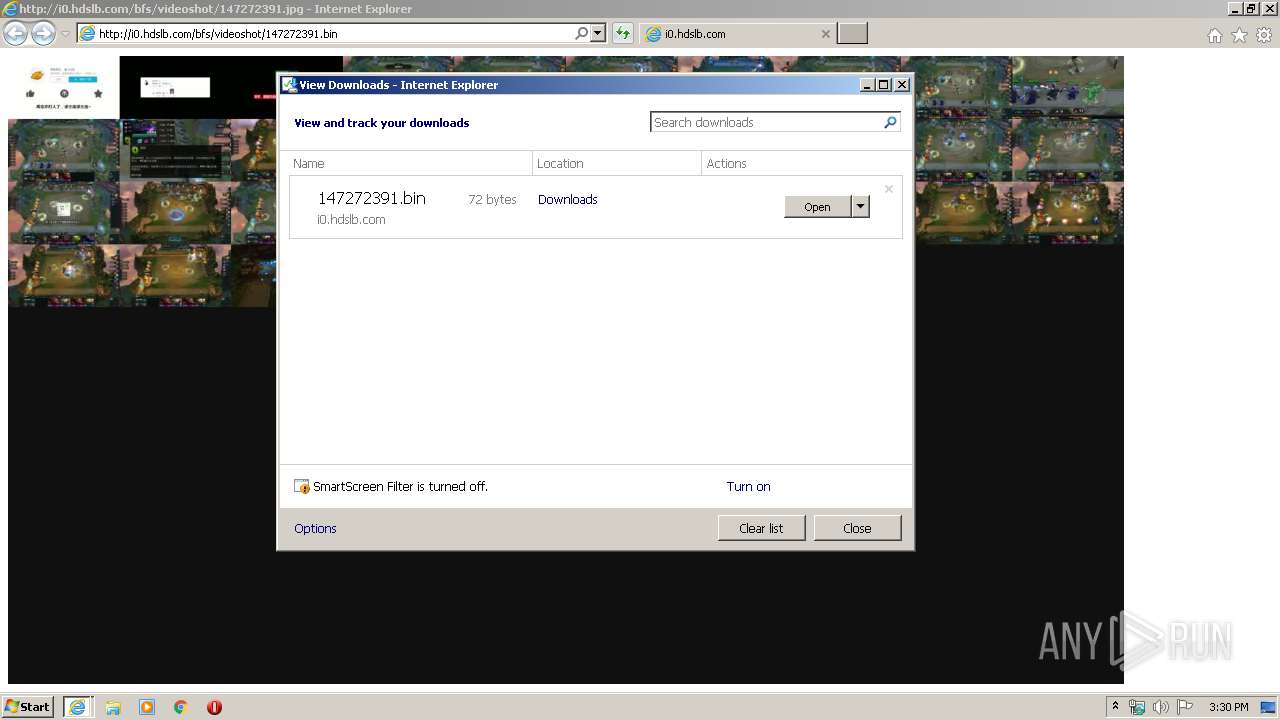Click the 3:30 PM clock
The height and width of the screenshot is (720, 1280).
click(1228, 707)
